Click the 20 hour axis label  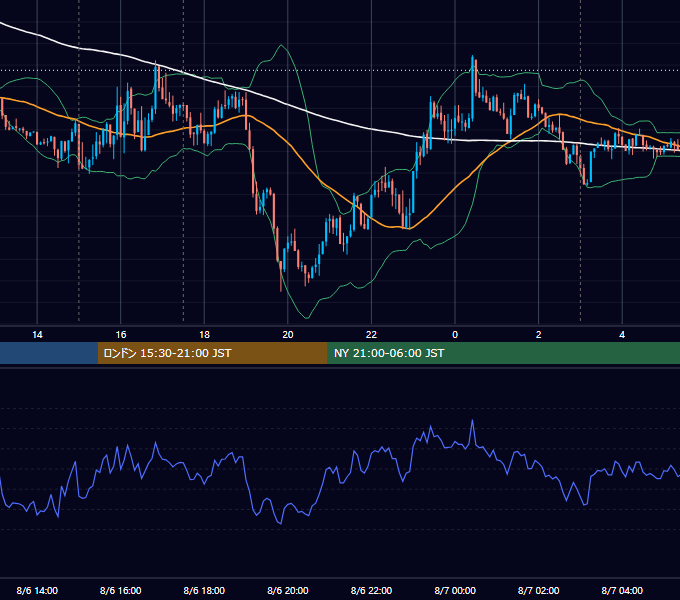pos(288,335)
